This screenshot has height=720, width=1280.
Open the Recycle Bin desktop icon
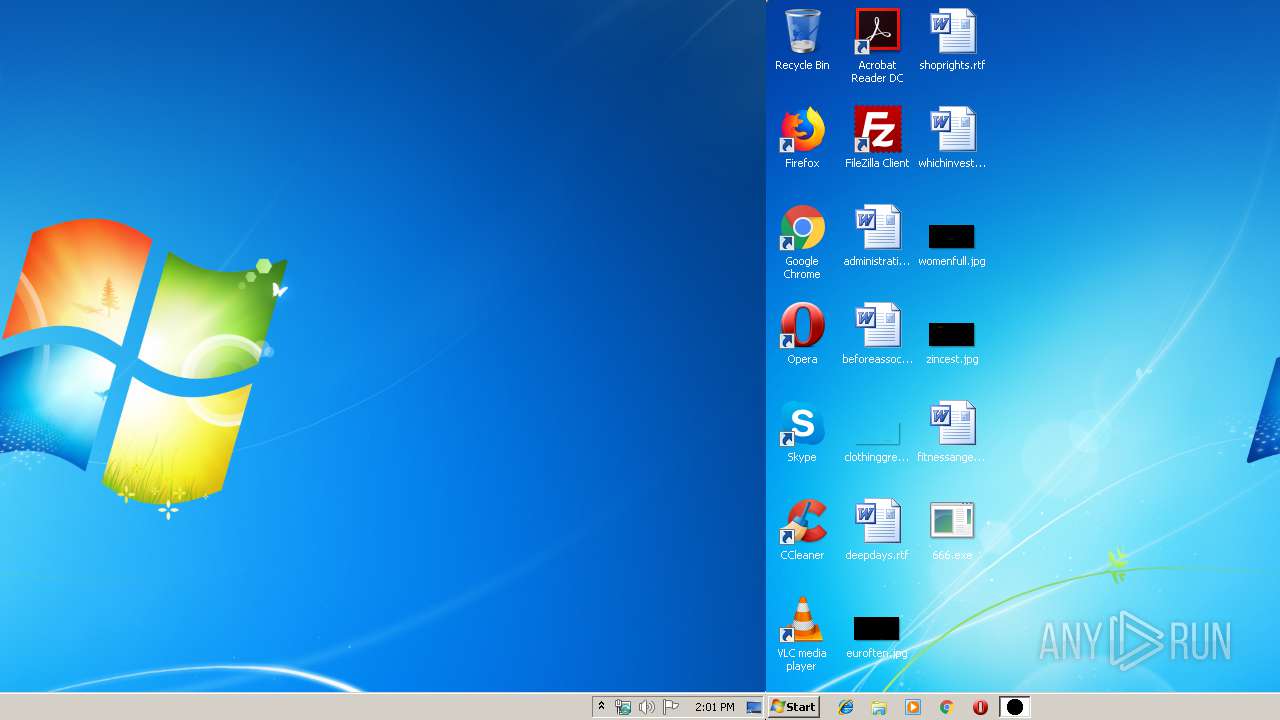tap(802, 40)
